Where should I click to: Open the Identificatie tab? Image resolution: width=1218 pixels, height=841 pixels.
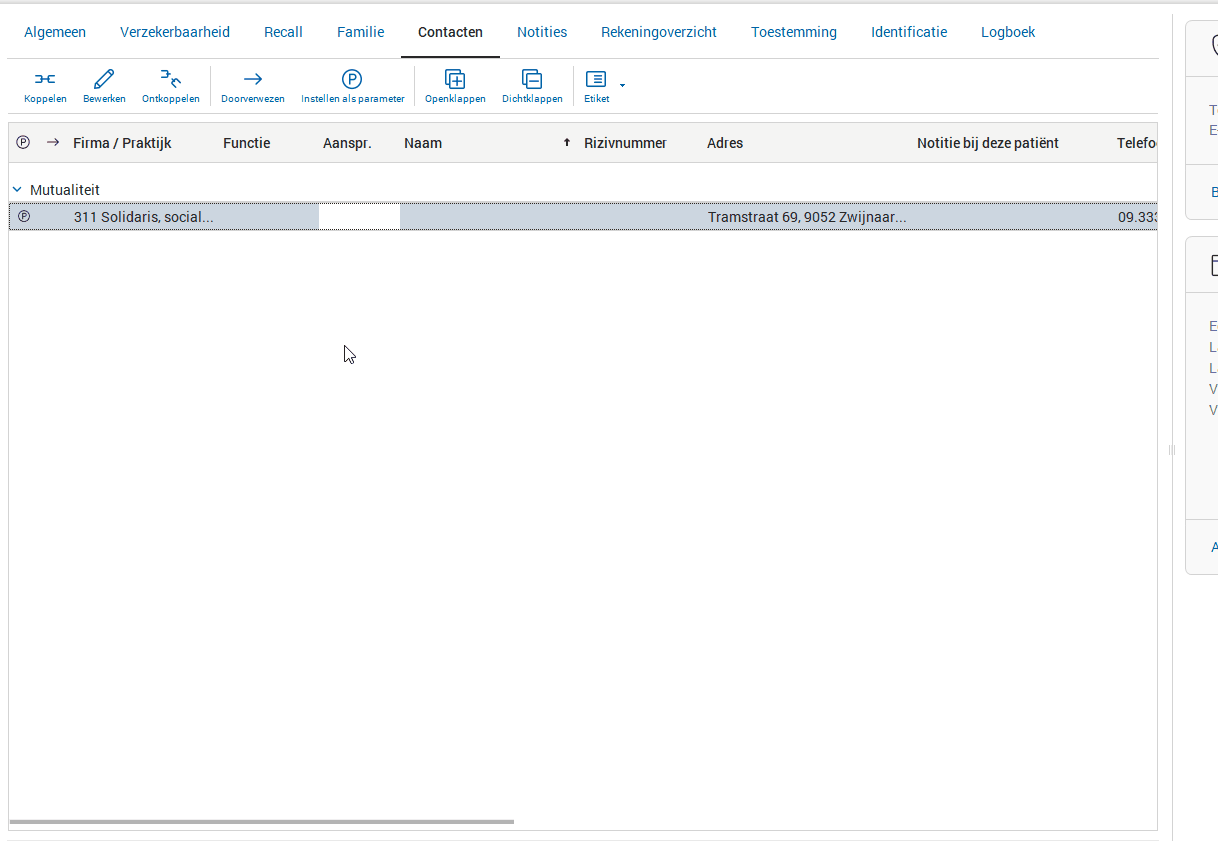pos(909,32)
